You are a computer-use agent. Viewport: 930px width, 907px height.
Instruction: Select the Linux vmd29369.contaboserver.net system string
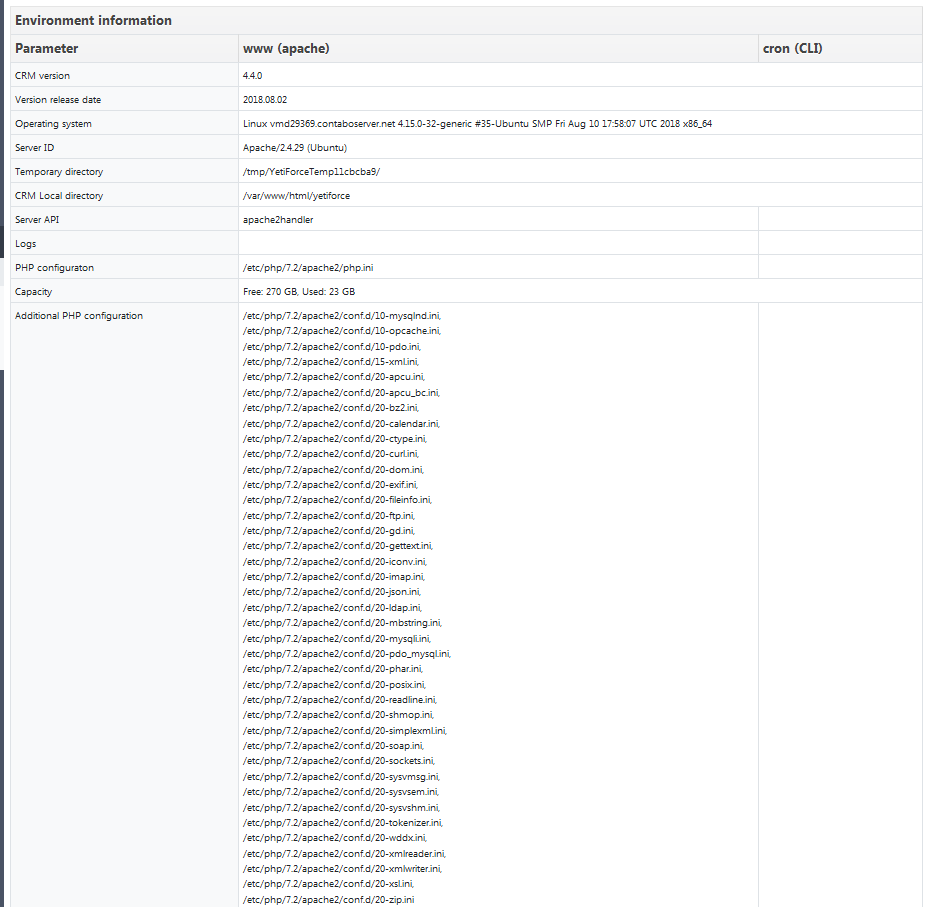(477, 124)
